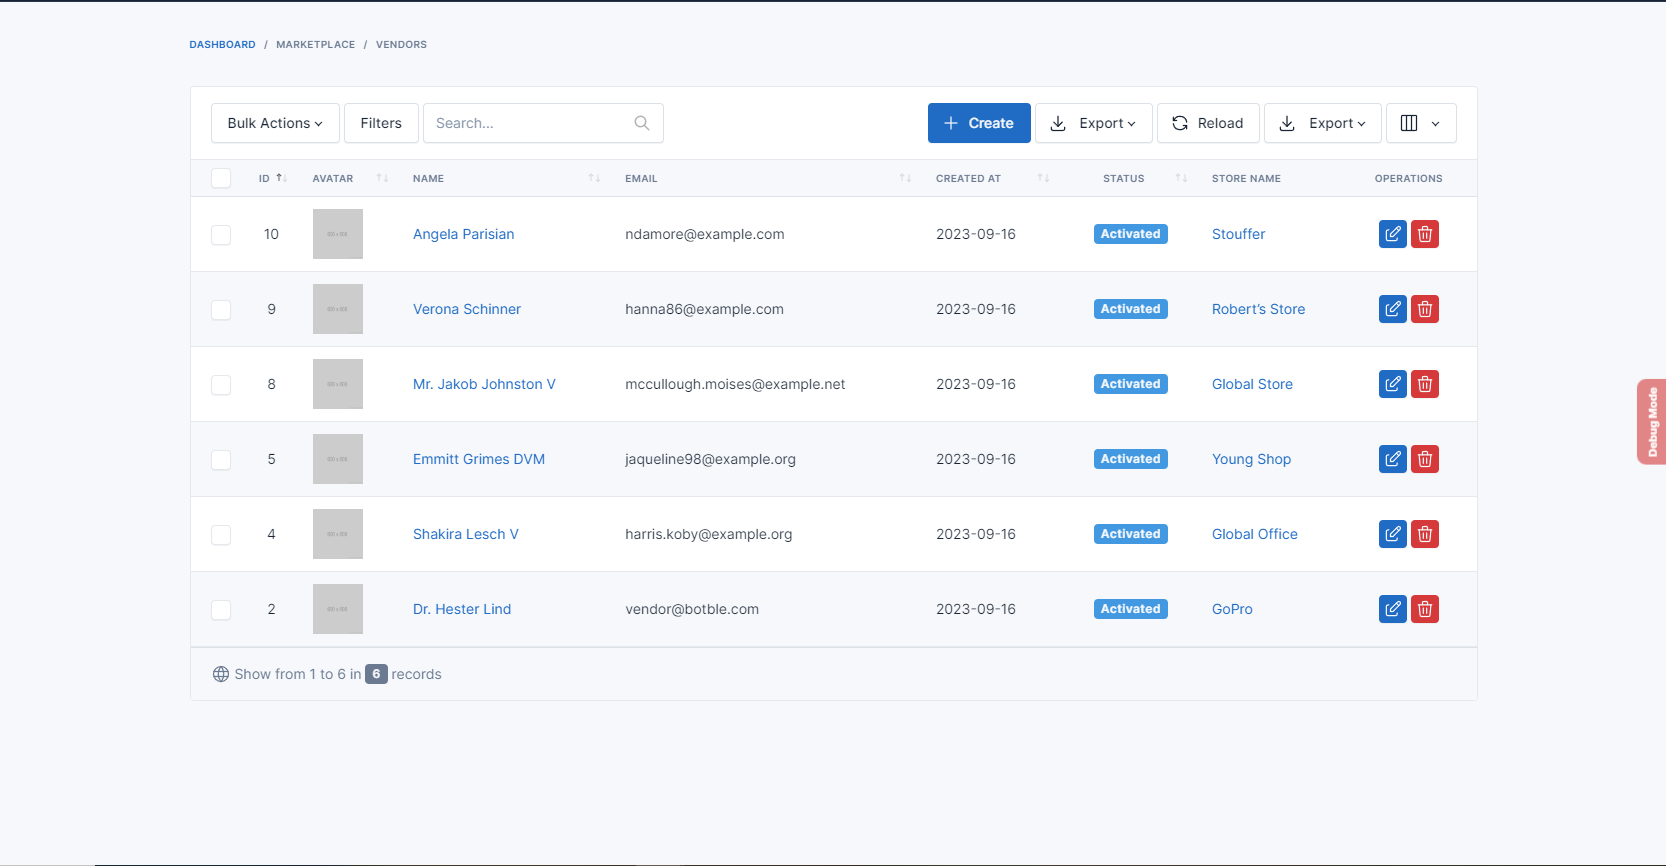This screenshot has width=1666, height=866.
Task: Edit vendor Shakira Lesch V
Action: pyautogui.click(x=1392, y=534)
